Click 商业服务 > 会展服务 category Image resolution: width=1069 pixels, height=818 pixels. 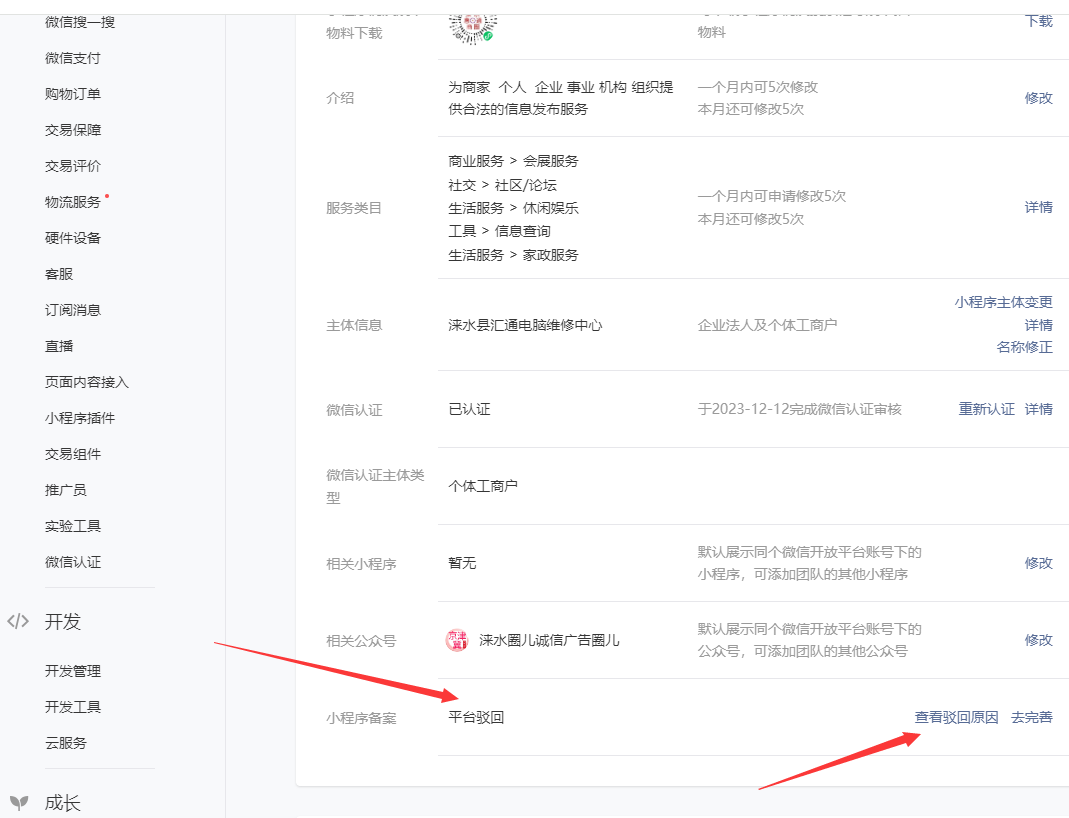[513, 161]
